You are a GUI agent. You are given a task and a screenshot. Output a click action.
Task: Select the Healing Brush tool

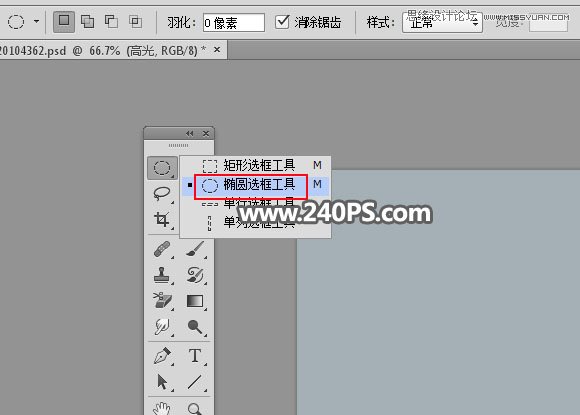(x=162, y=249)
